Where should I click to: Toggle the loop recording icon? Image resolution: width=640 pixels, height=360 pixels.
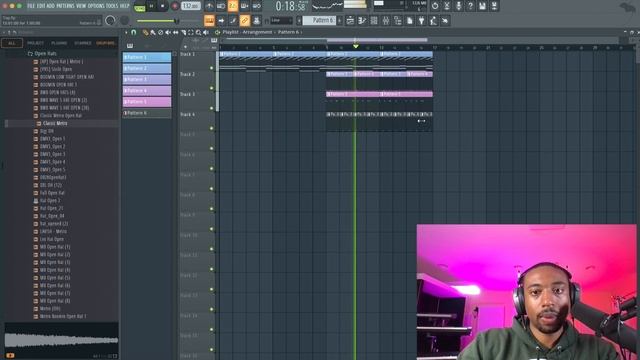click(x=256, y=6)
